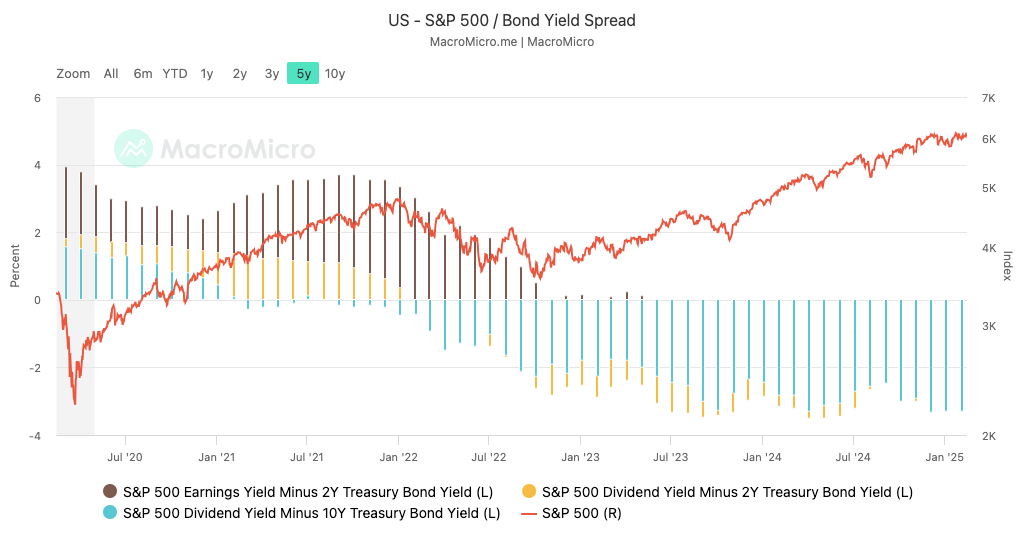1017x549 pixels.
Task: Click the red S&P 500 legend line
Action: coord(529,514)
